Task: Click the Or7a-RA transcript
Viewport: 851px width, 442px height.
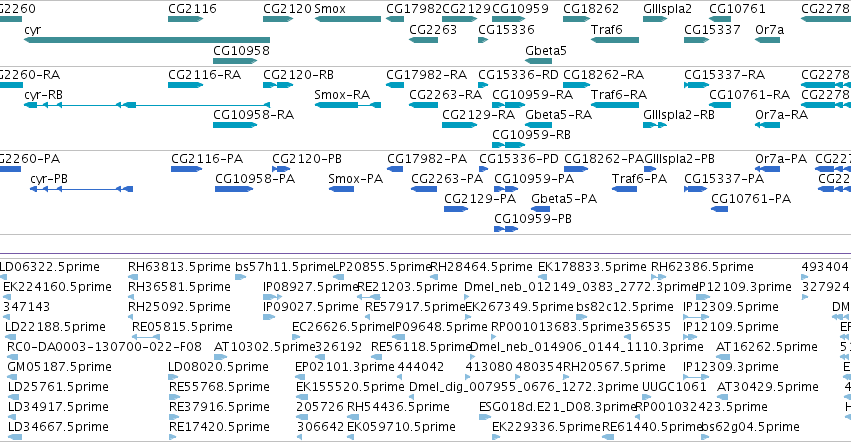Action: coord(767,125)
